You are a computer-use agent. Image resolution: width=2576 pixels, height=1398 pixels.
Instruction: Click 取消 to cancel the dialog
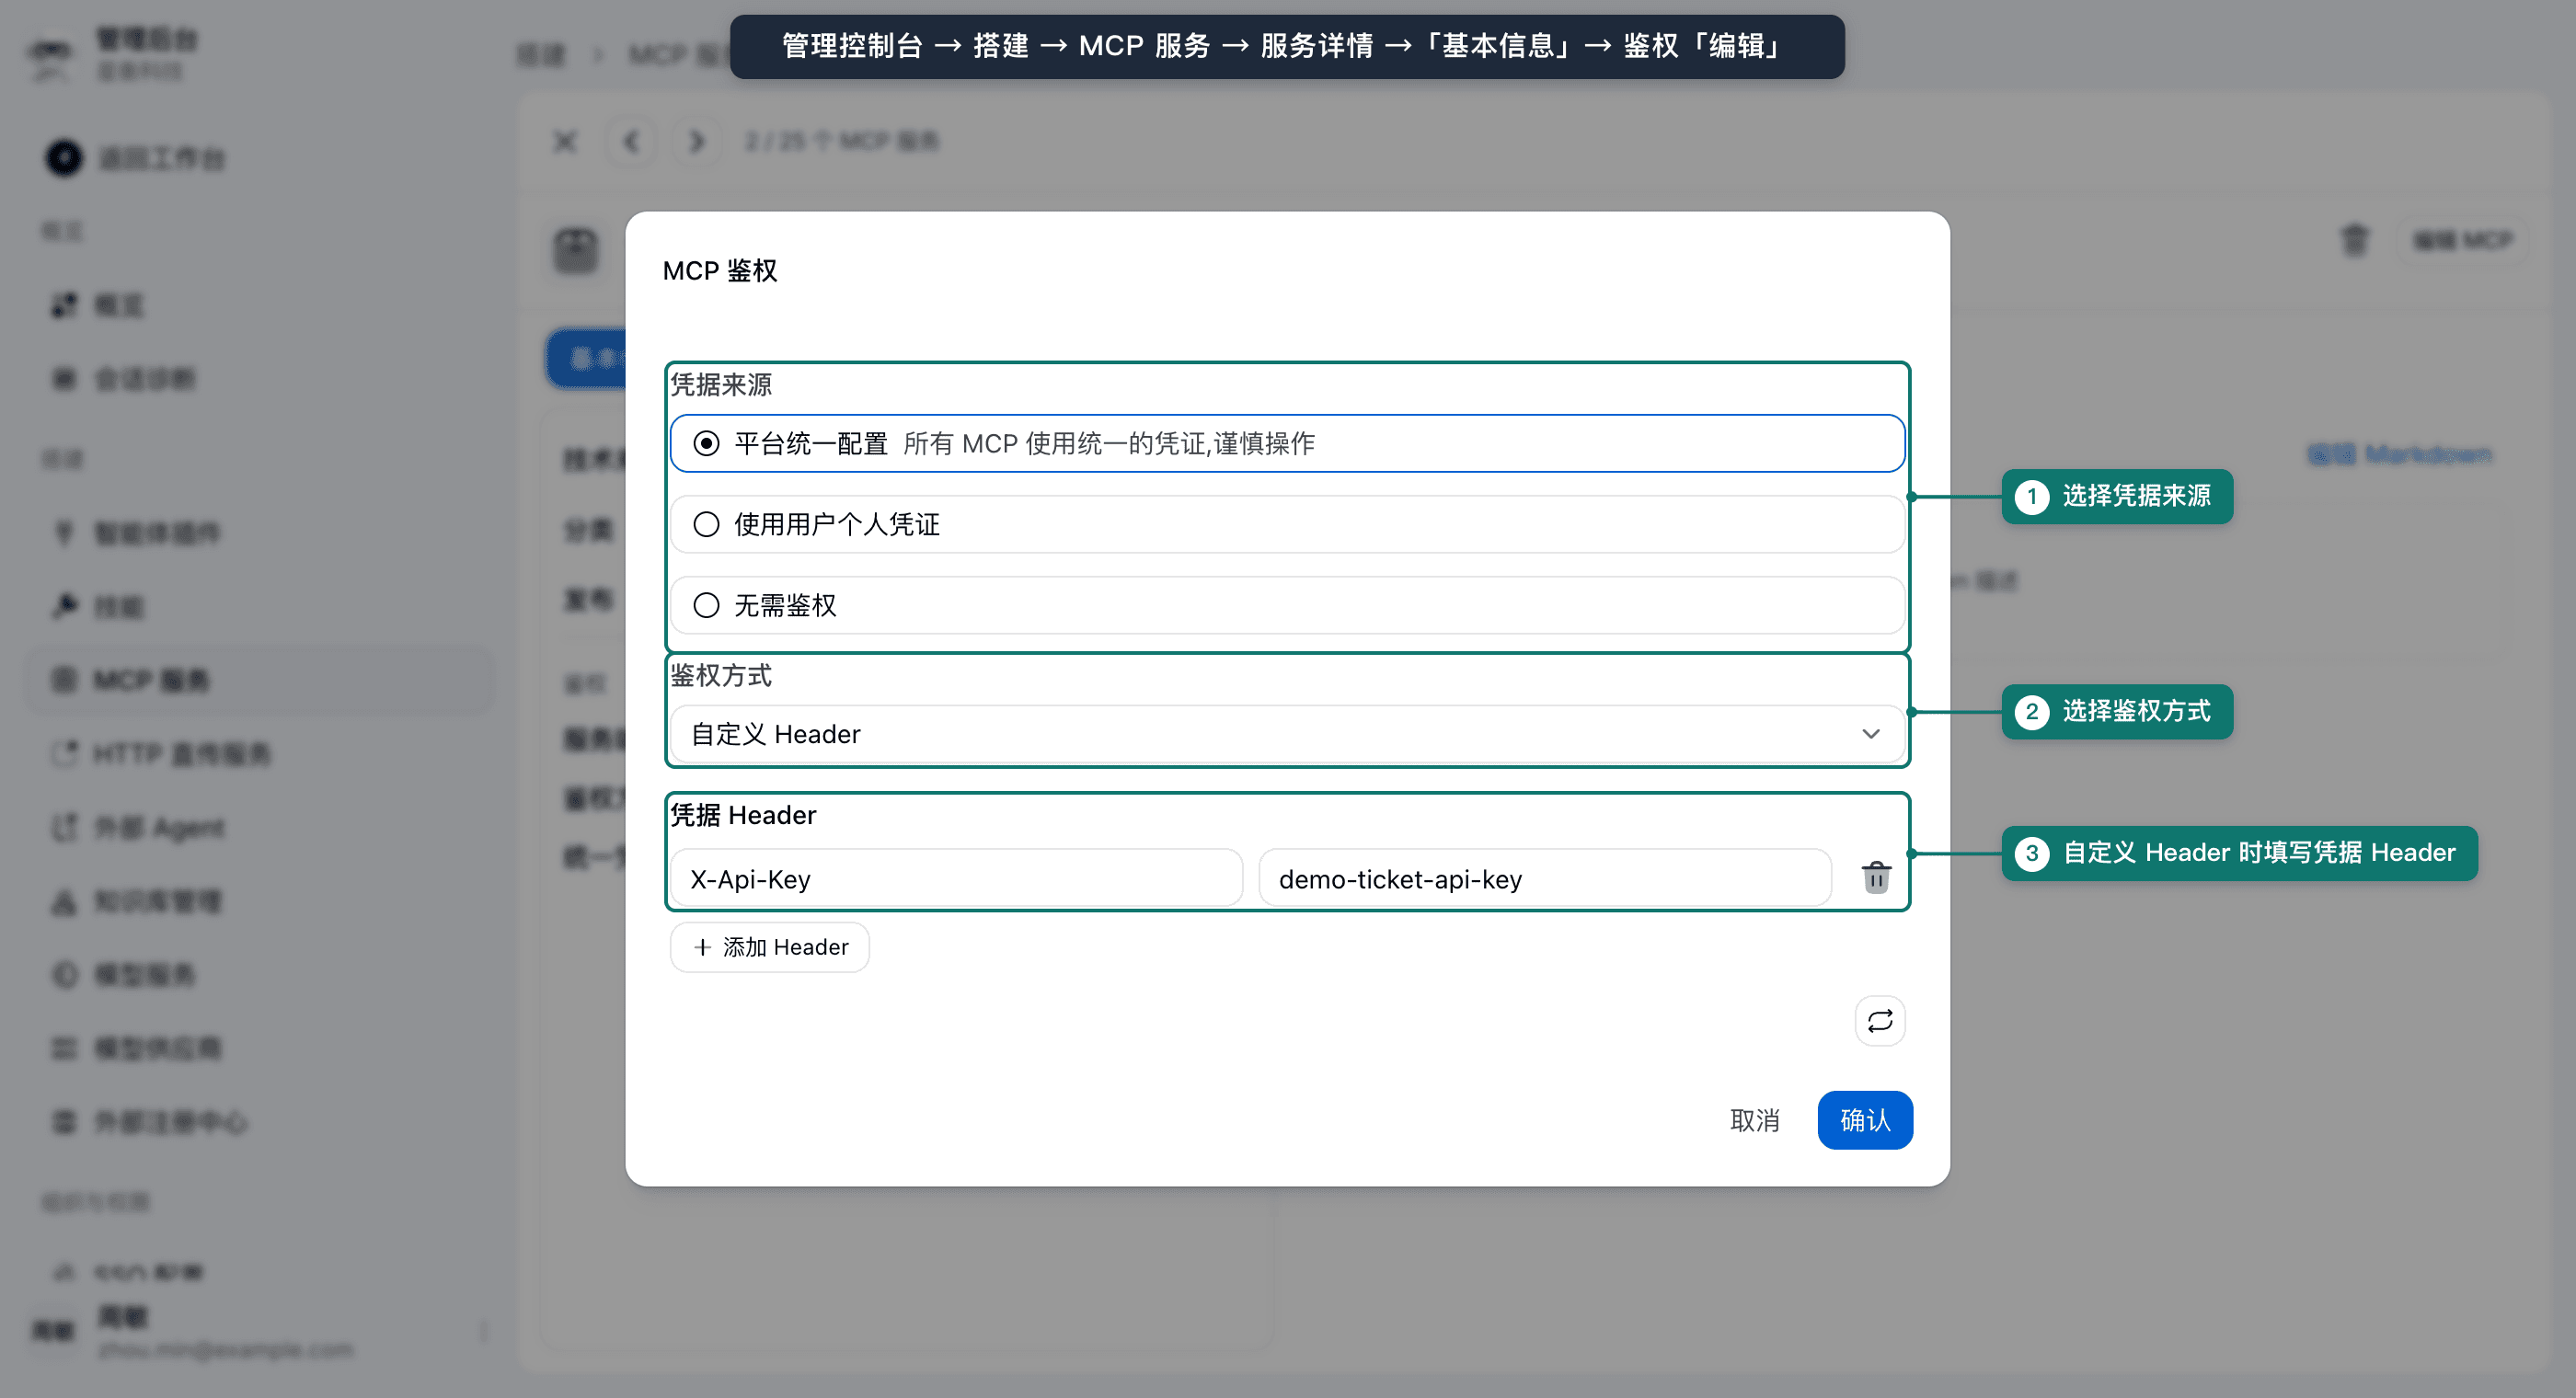point(1754,1120)
